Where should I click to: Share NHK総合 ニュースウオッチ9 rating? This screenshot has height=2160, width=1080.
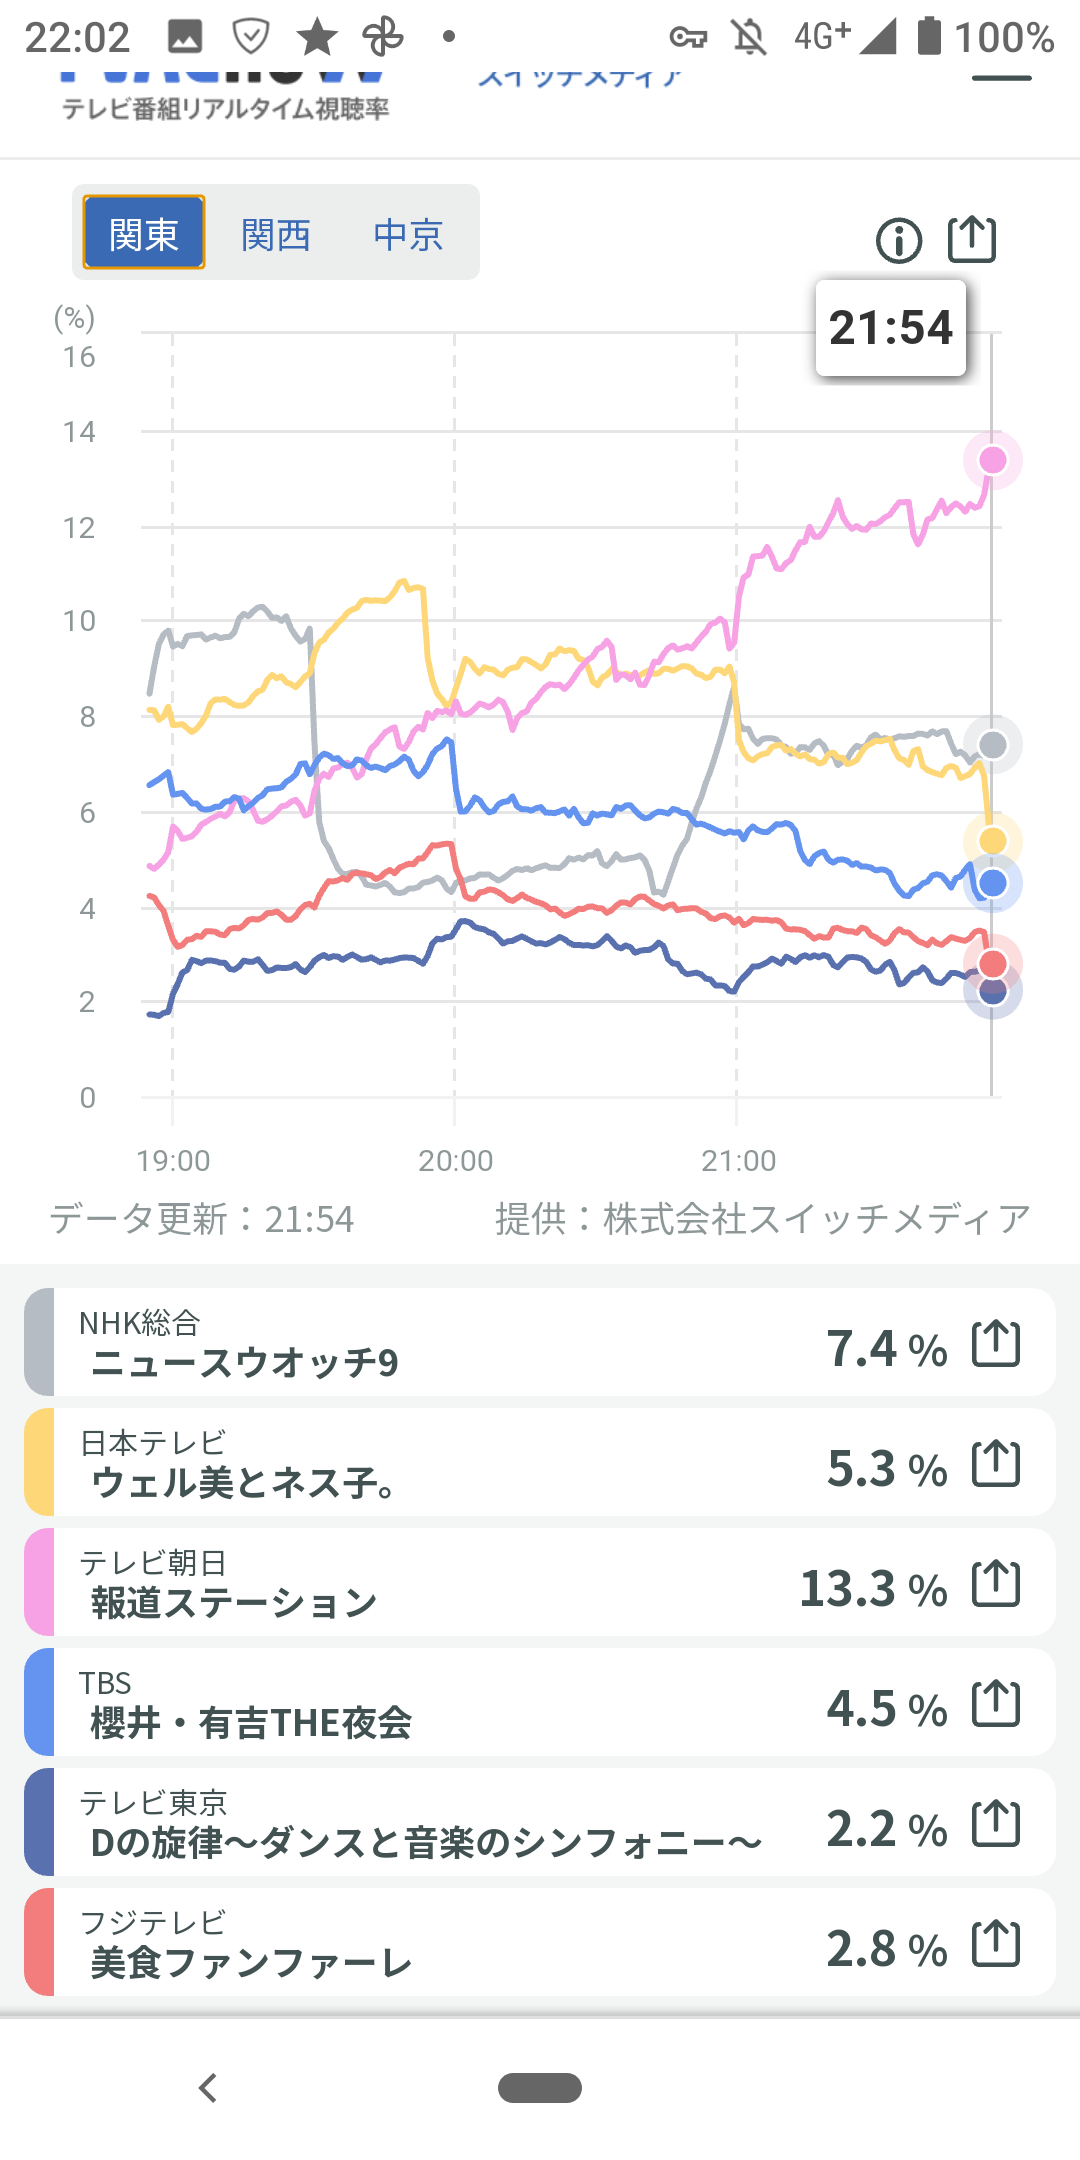pos(996,1344)
